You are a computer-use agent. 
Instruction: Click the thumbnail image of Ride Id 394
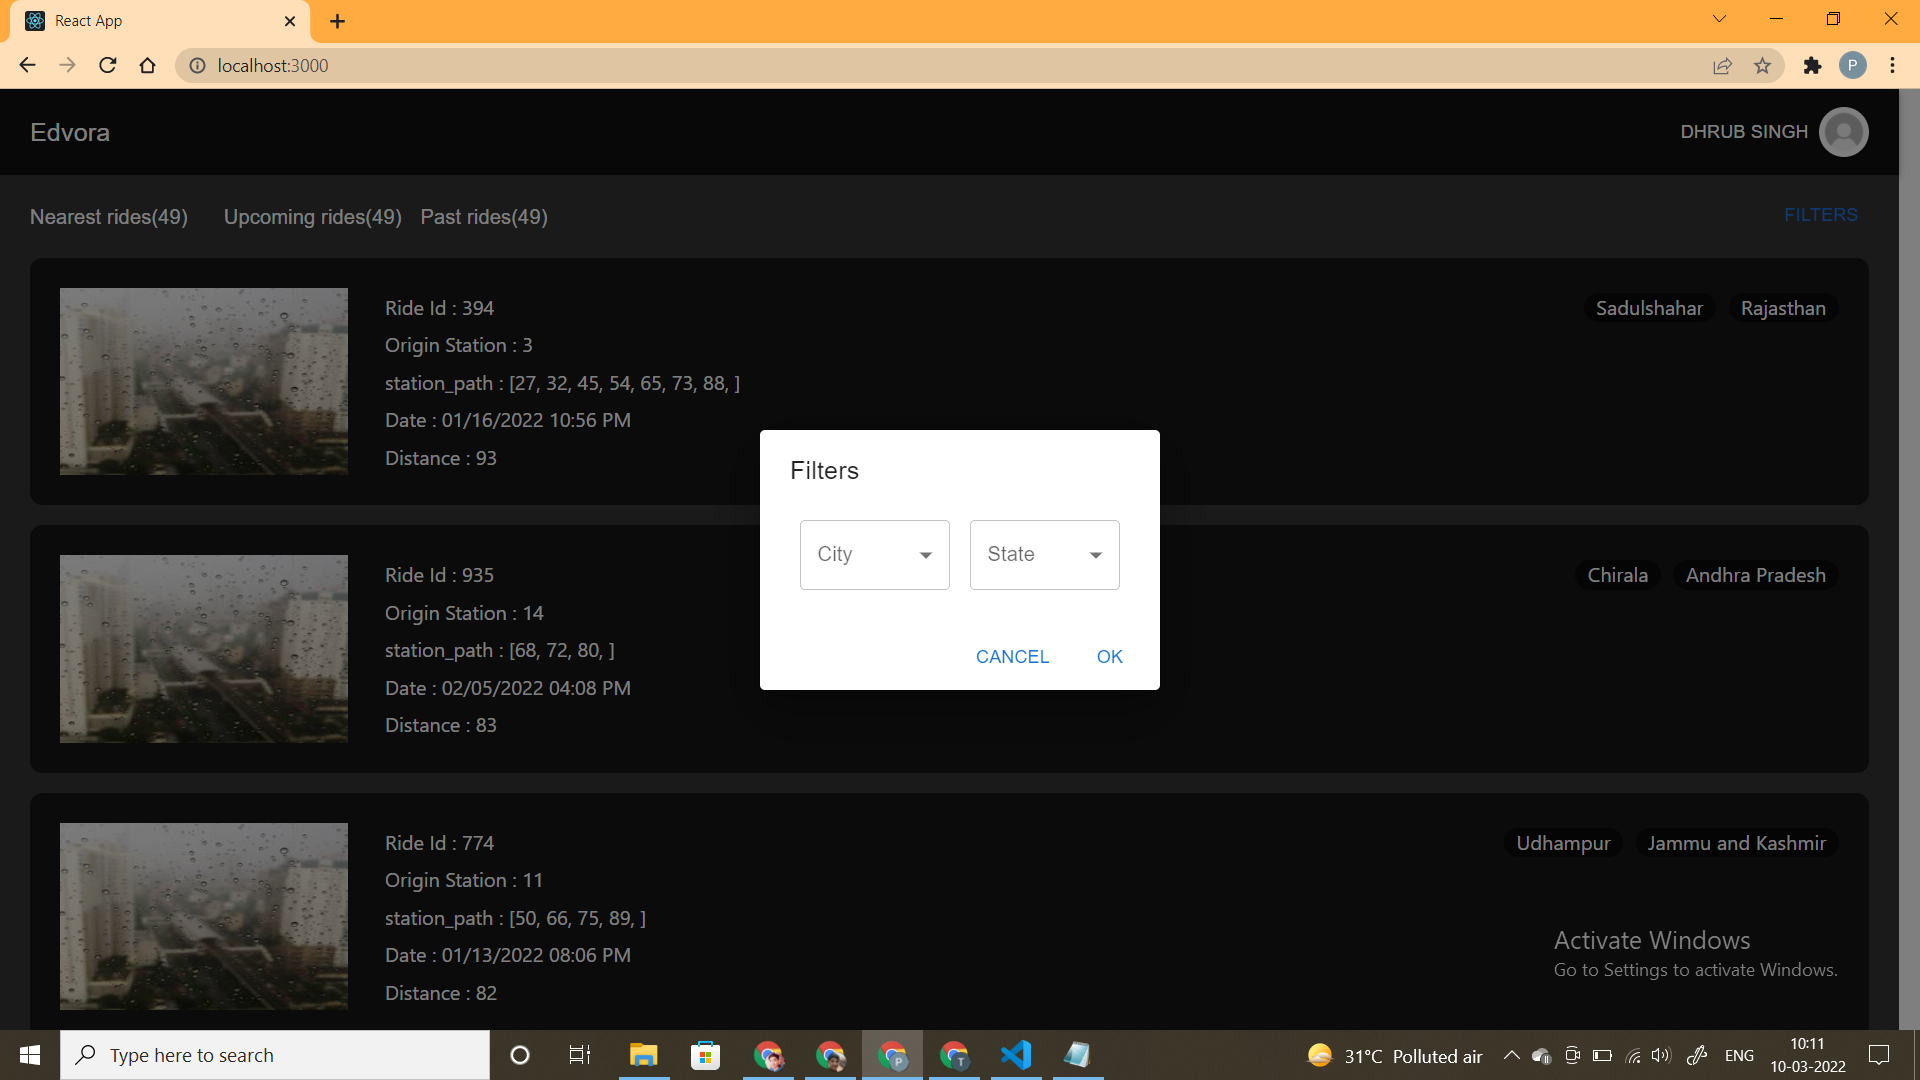click(x=203, y=381)
